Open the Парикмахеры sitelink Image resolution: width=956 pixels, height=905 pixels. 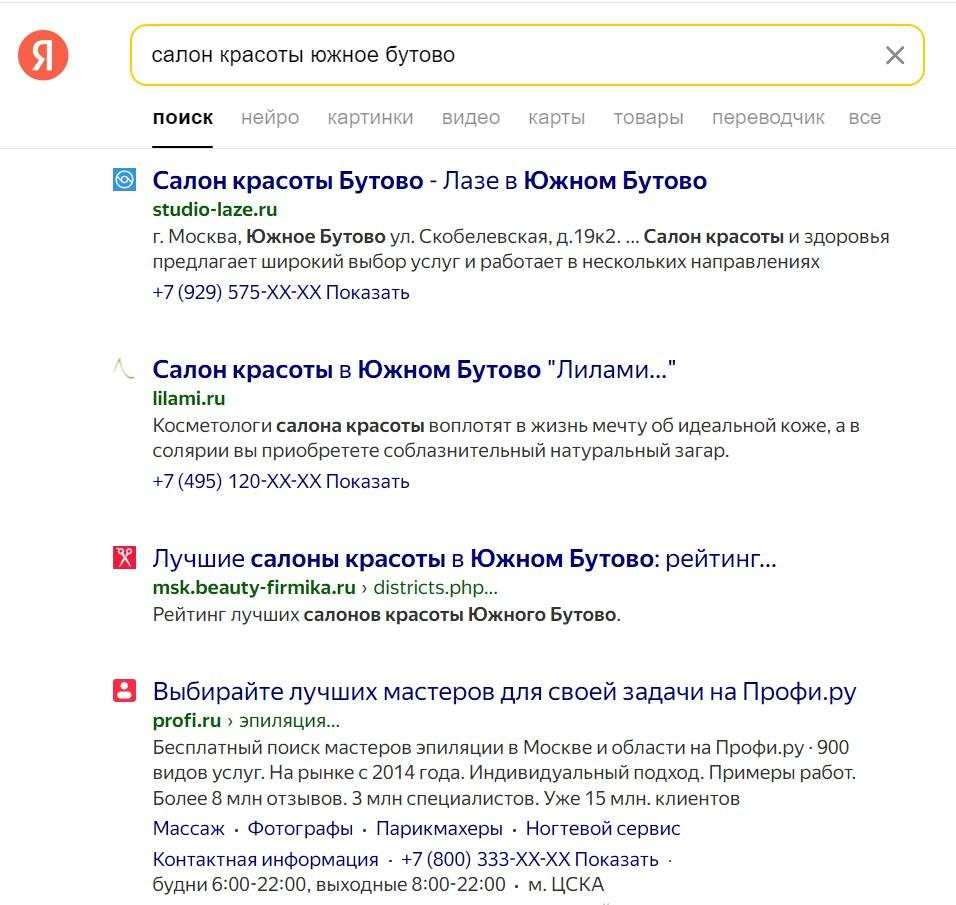pyautogui.click(x=439, y=828)
